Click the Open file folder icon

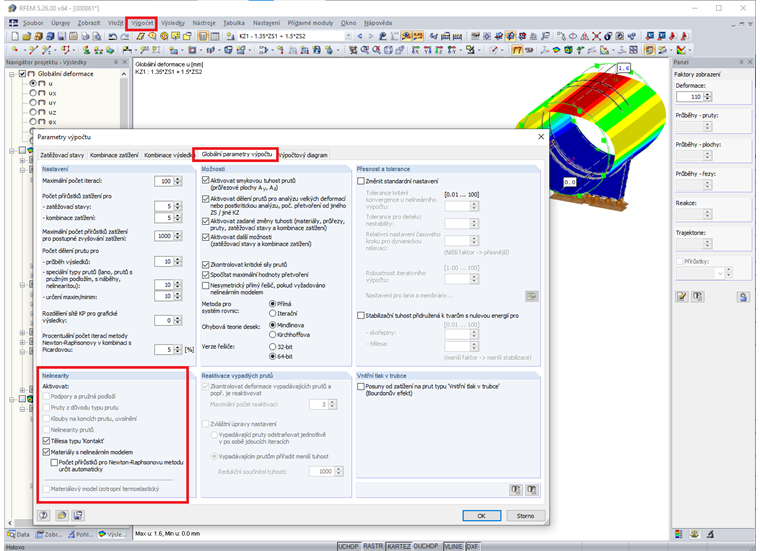(x=27, y=36)
